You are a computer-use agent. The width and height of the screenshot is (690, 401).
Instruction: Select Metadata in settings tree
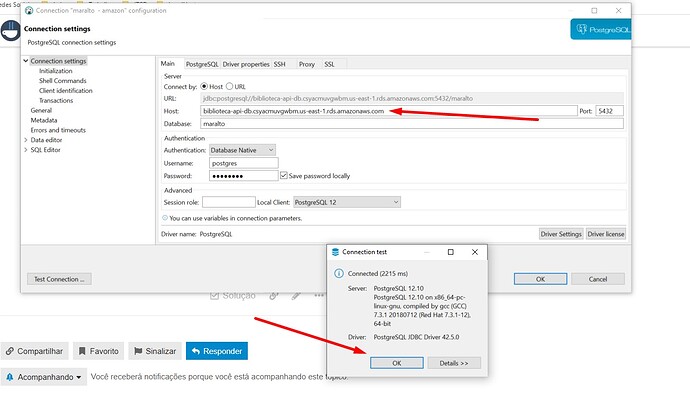[44, 120]
